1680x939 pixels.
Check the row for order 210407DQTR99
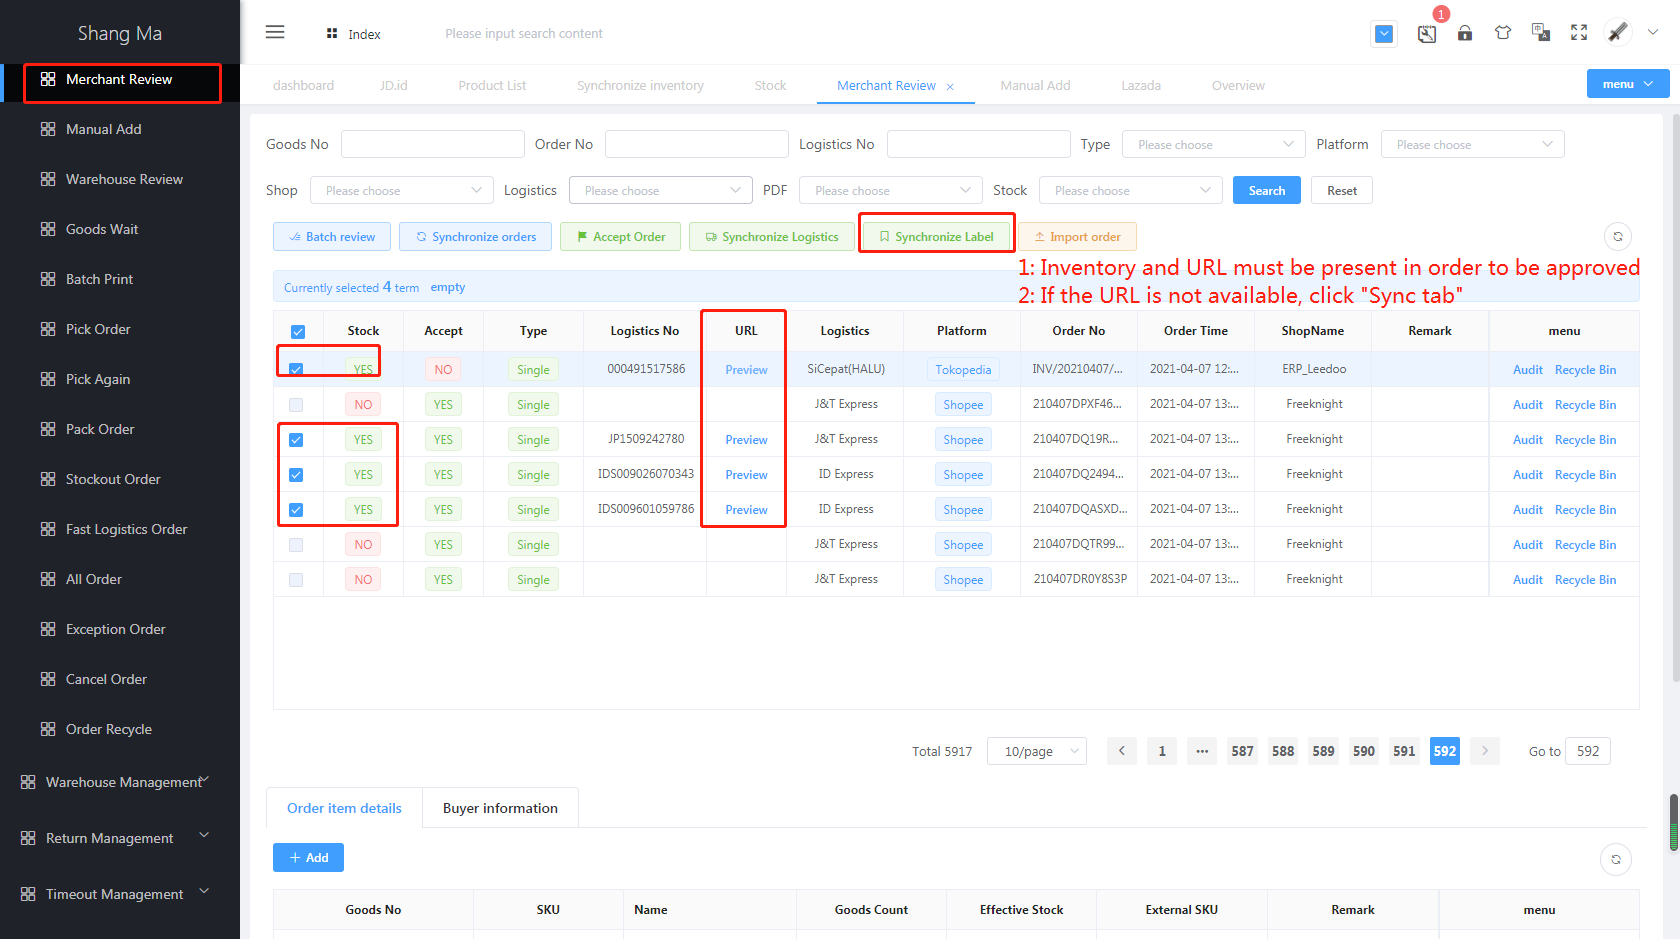(296, 545)
